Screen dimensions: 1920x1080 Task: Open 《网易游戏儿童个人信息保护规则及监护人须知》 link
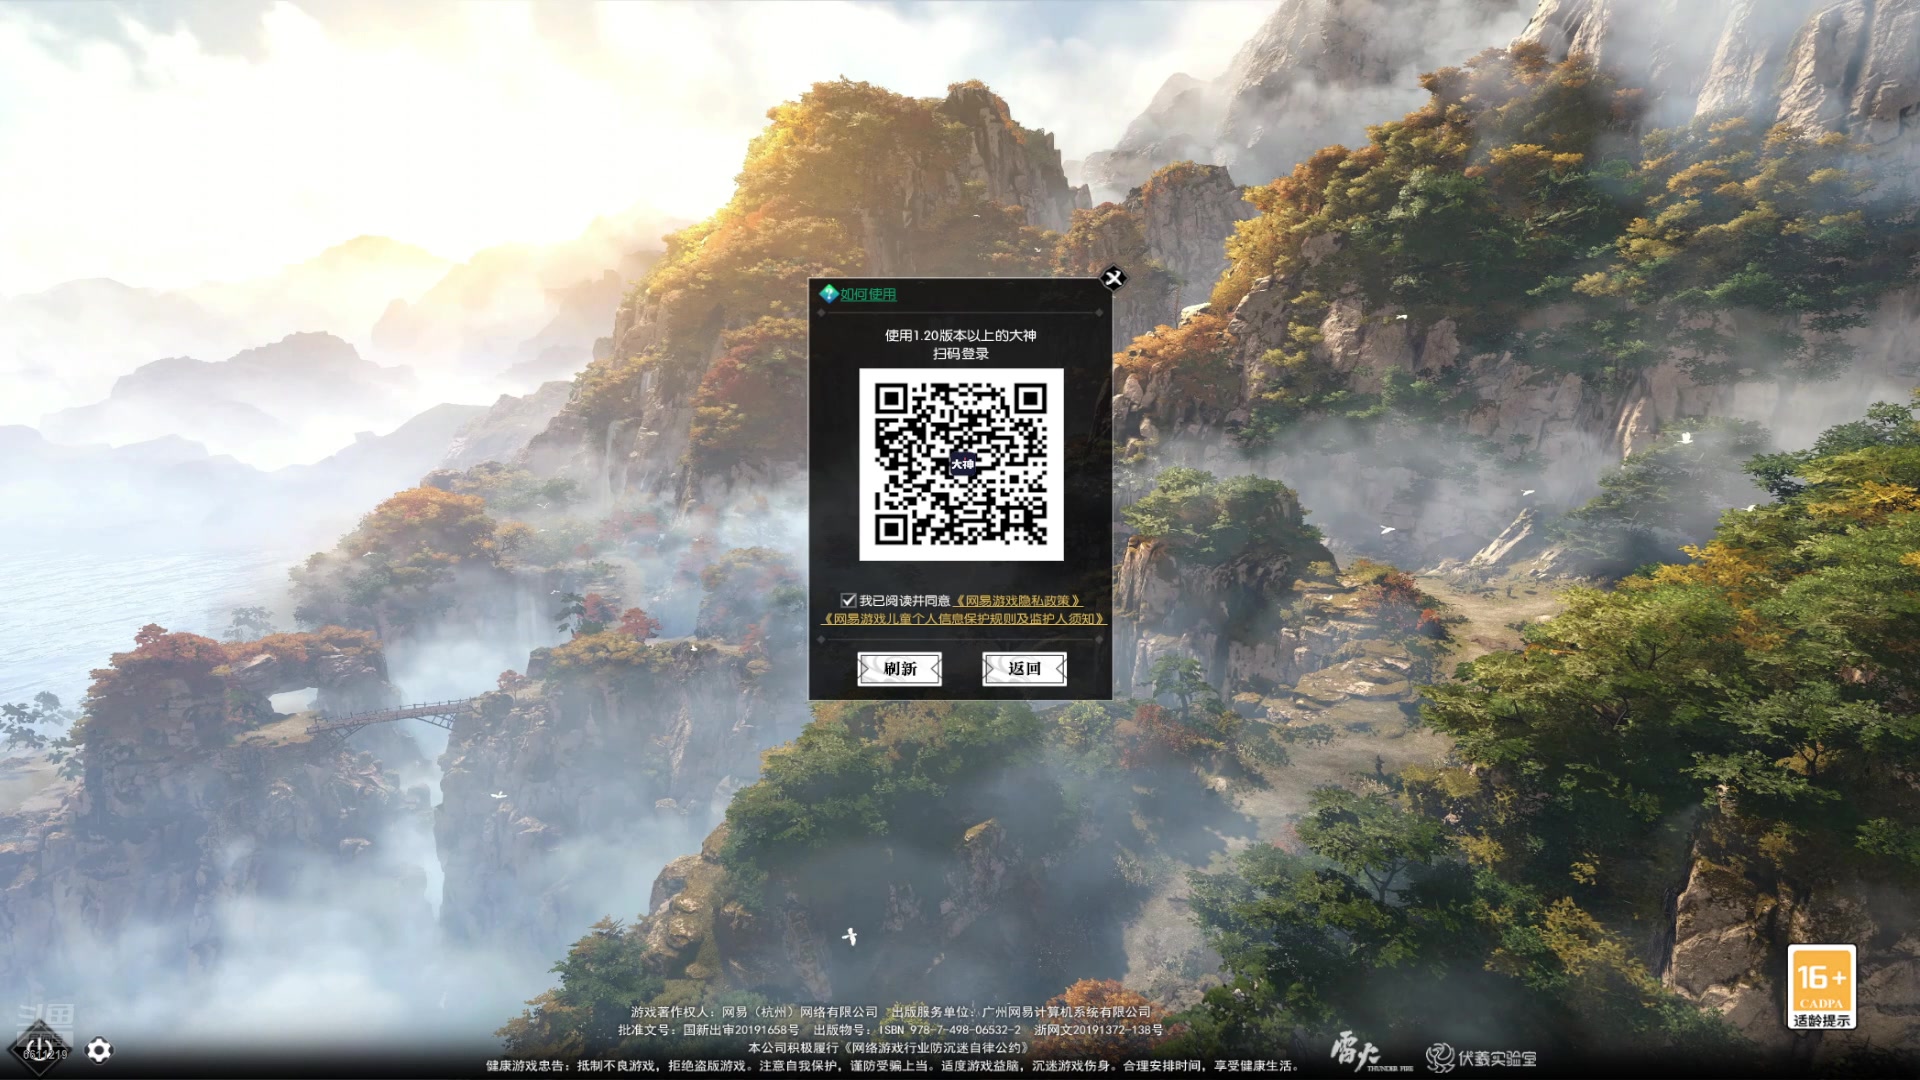[964, 618]
